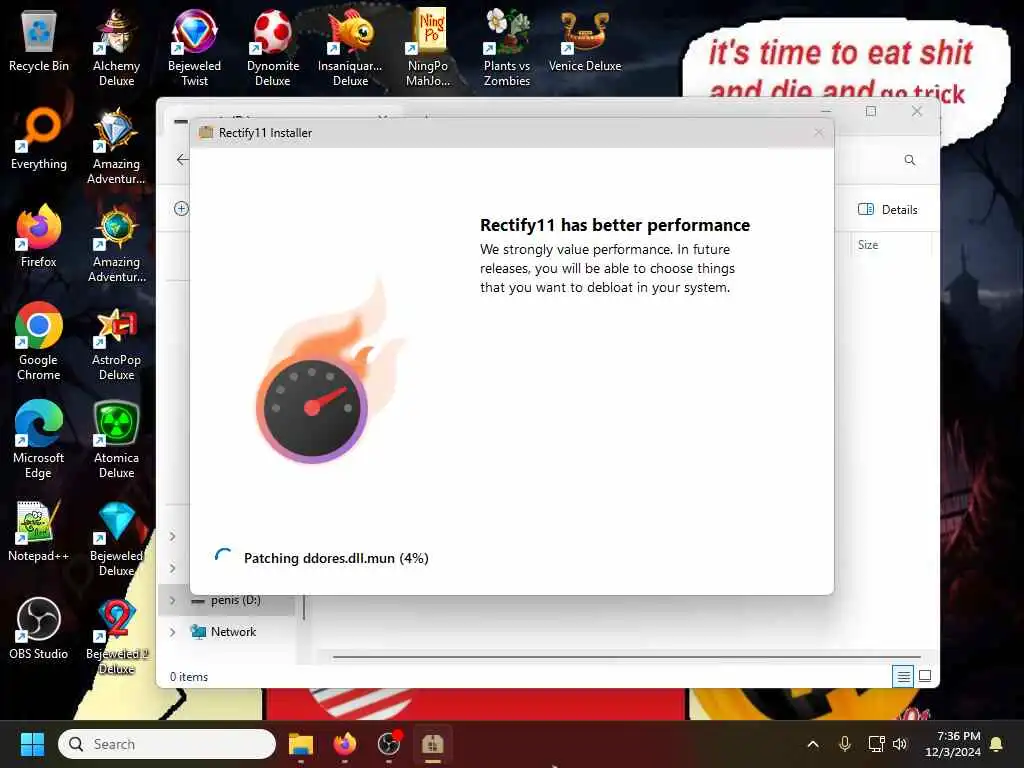
Task: Select Rectify11 Installer taskbar icon
Action: tap(432, 744)
